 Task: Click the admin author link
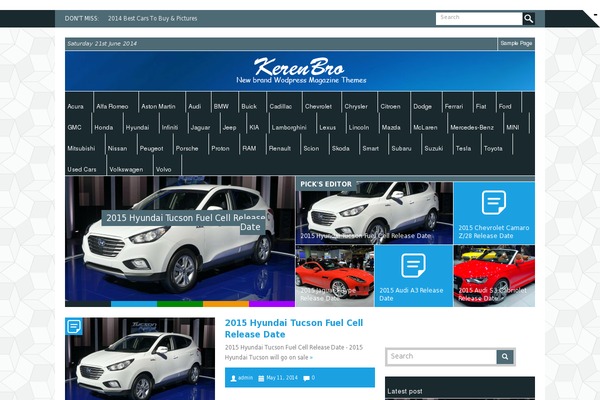click(245, 378)
